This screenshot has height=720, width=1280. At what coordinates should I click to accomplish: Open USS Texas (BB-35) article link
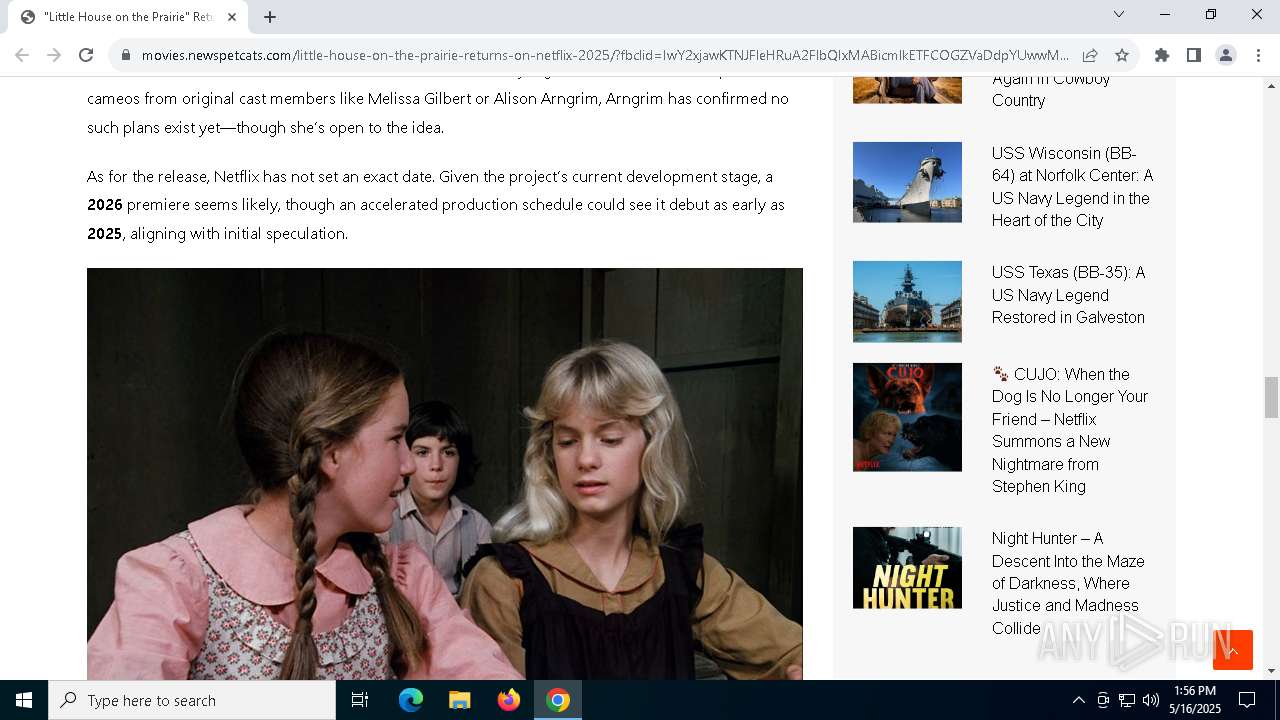pos(1069,295)
